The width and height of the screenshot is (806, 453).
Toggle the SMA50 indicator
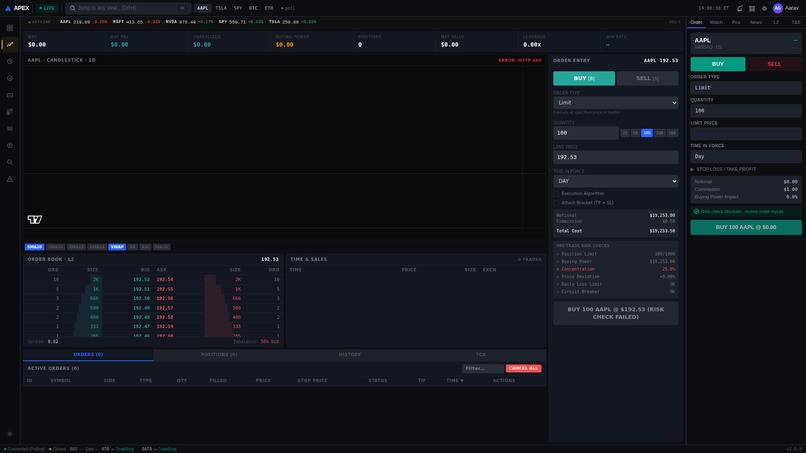click(56, 247)
